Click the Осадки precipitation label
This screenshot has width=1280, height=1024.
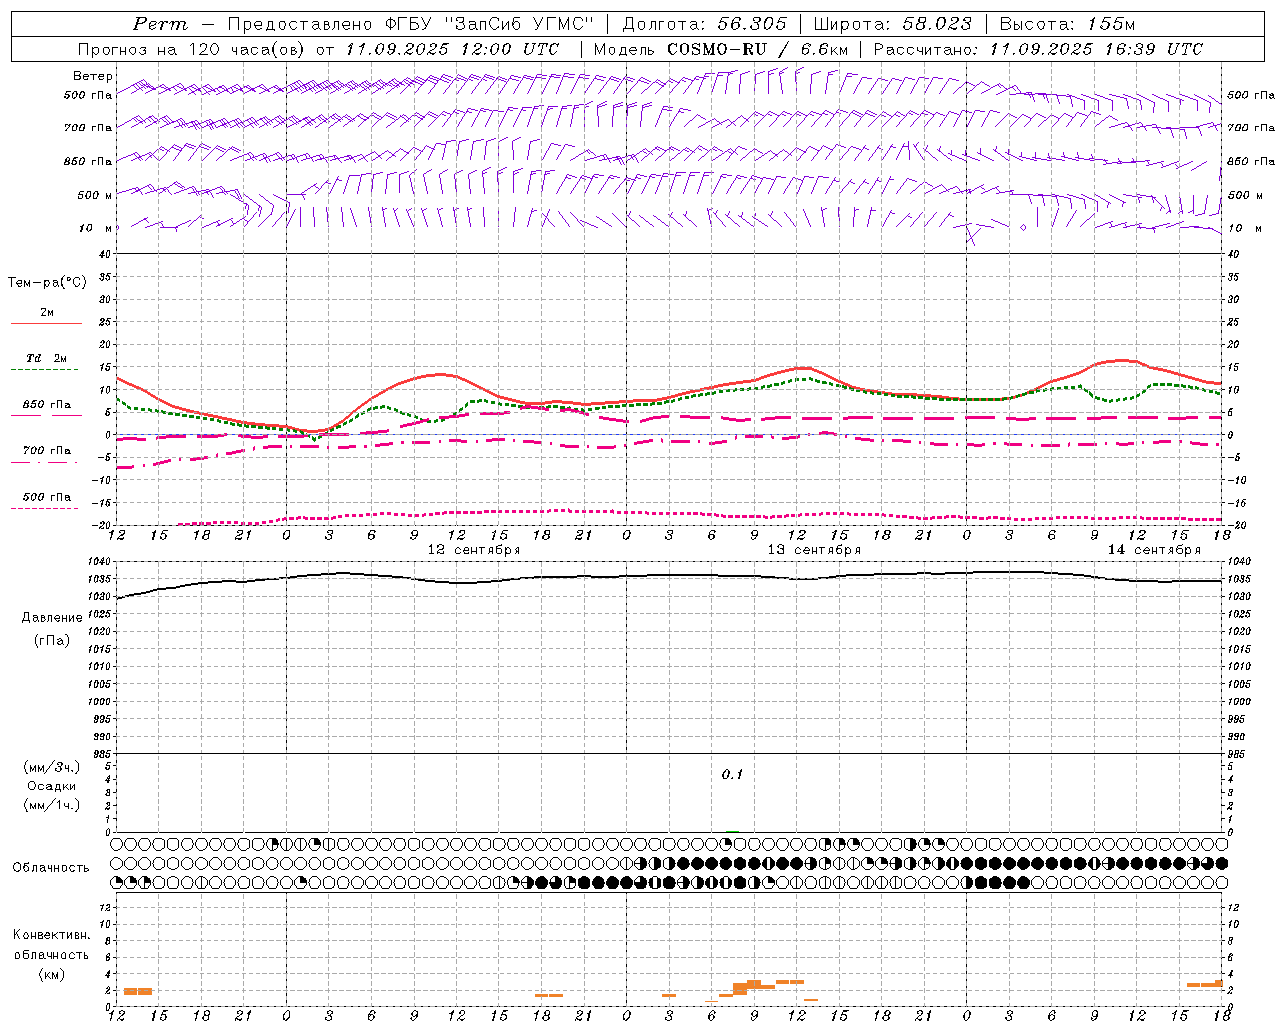(x=52, y=786)
